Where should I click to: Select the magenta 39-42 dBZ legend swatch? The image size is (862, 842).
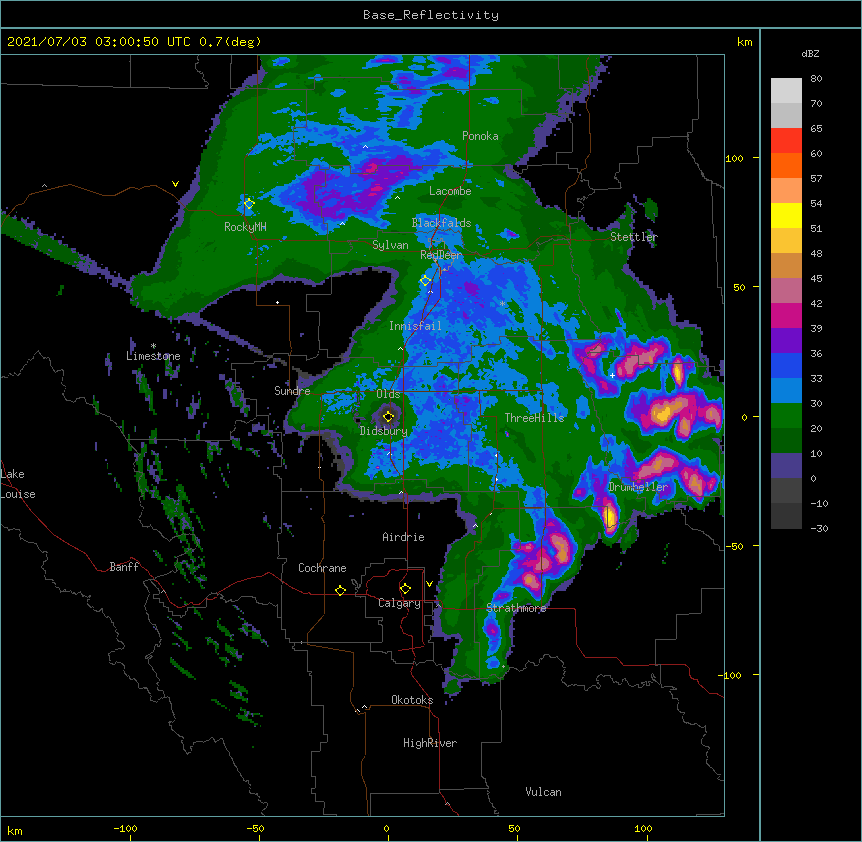click(786, 315)
